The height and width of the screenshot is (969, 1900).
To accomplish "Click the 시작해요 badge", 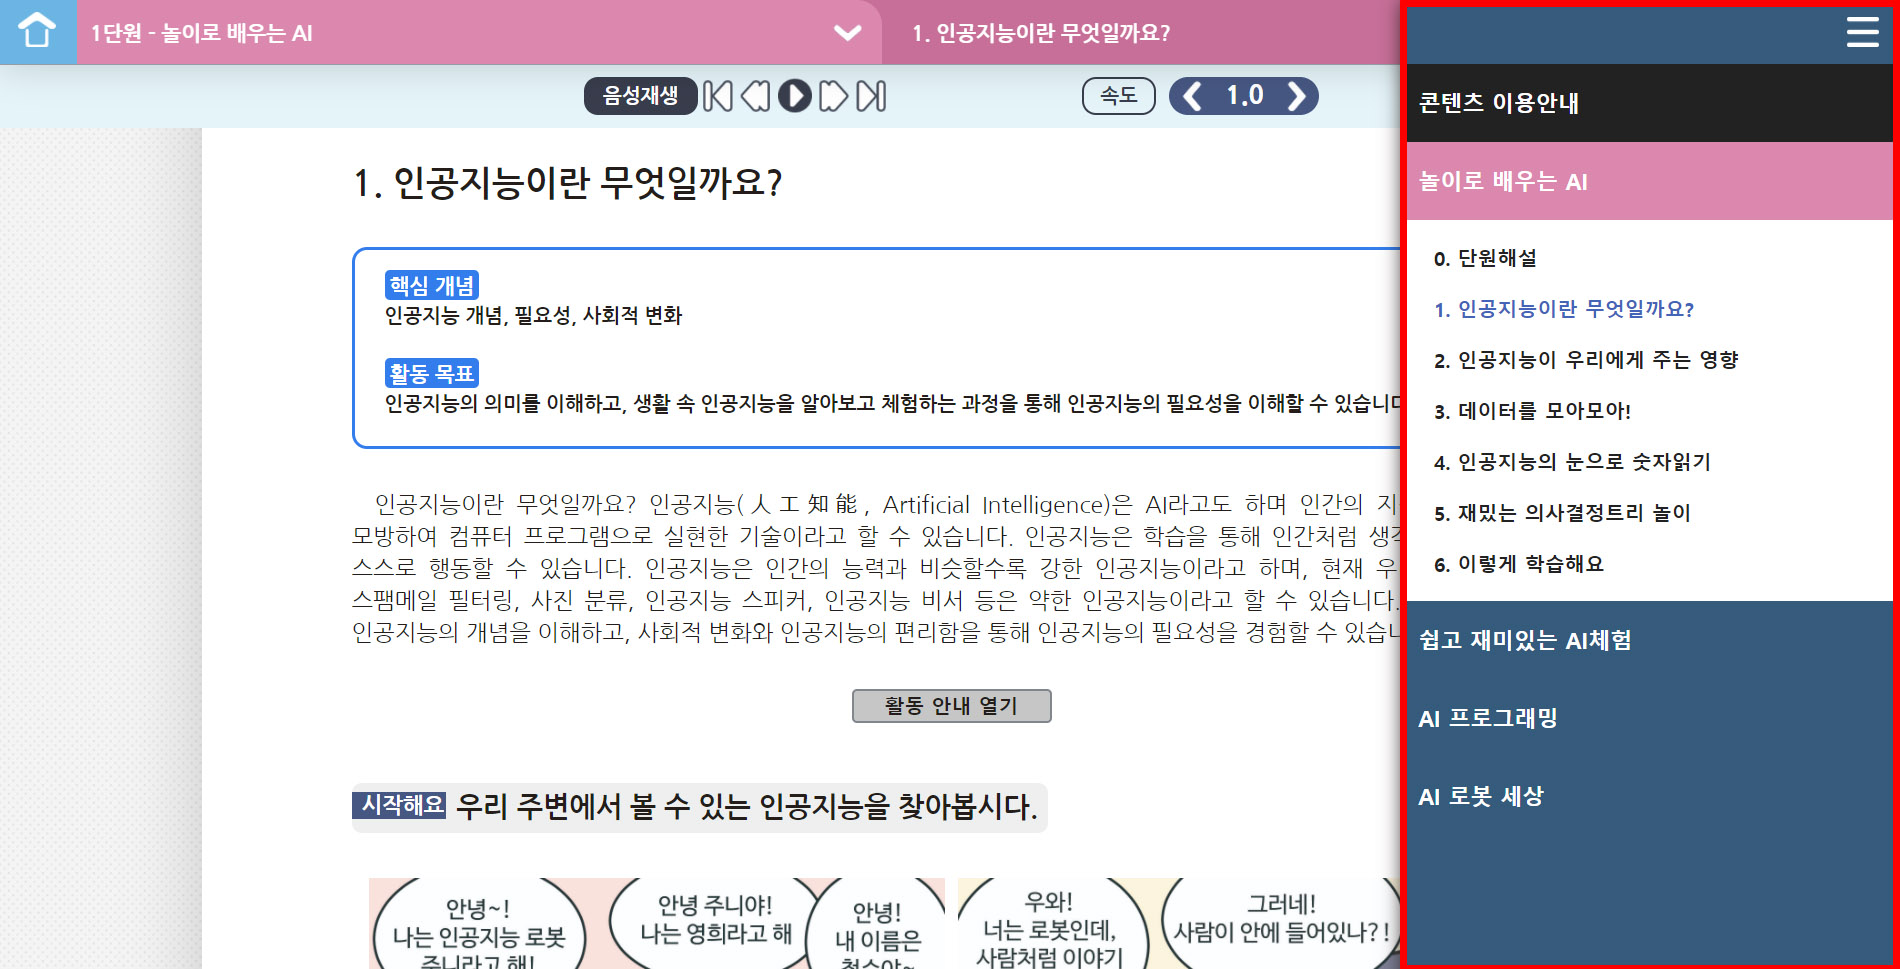I will click(x=399, y=805).
